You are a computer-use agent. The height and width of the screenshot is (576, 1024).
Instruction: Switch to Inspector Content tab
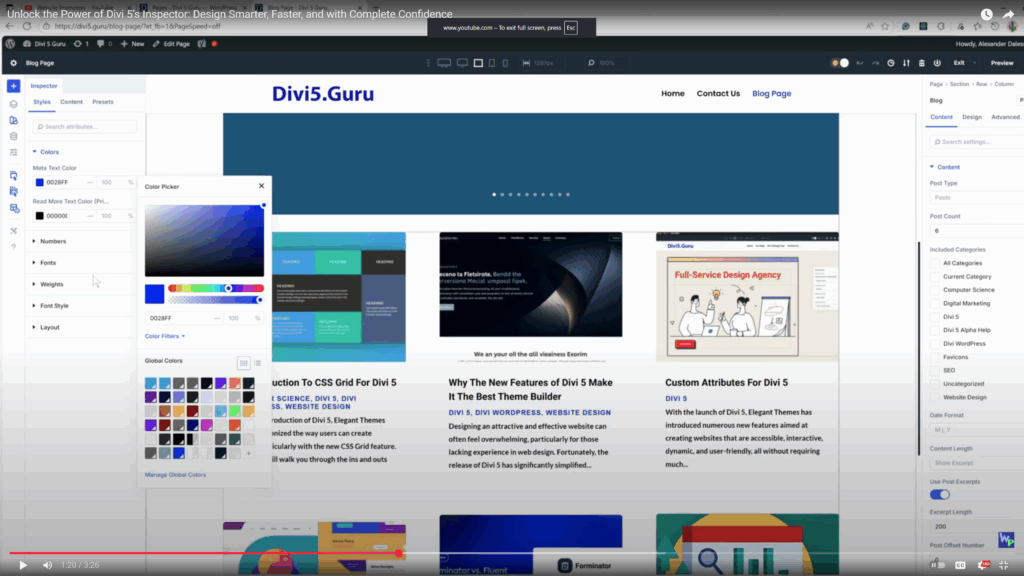tap(71, 102)
